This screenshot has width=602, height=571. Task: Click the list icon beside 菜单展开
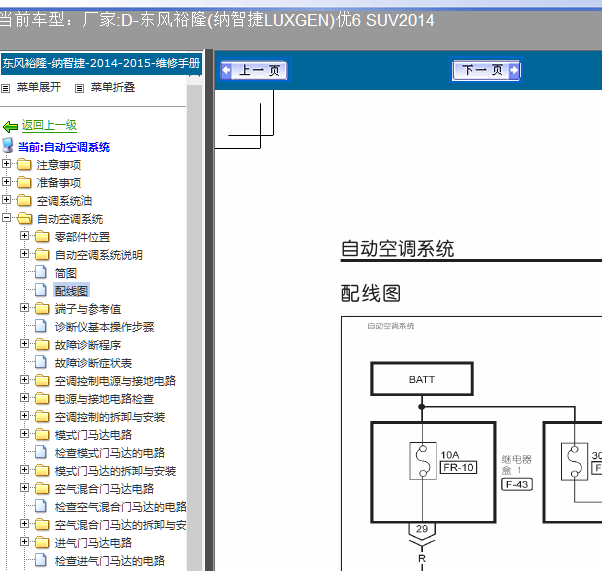tap(5, 89)
